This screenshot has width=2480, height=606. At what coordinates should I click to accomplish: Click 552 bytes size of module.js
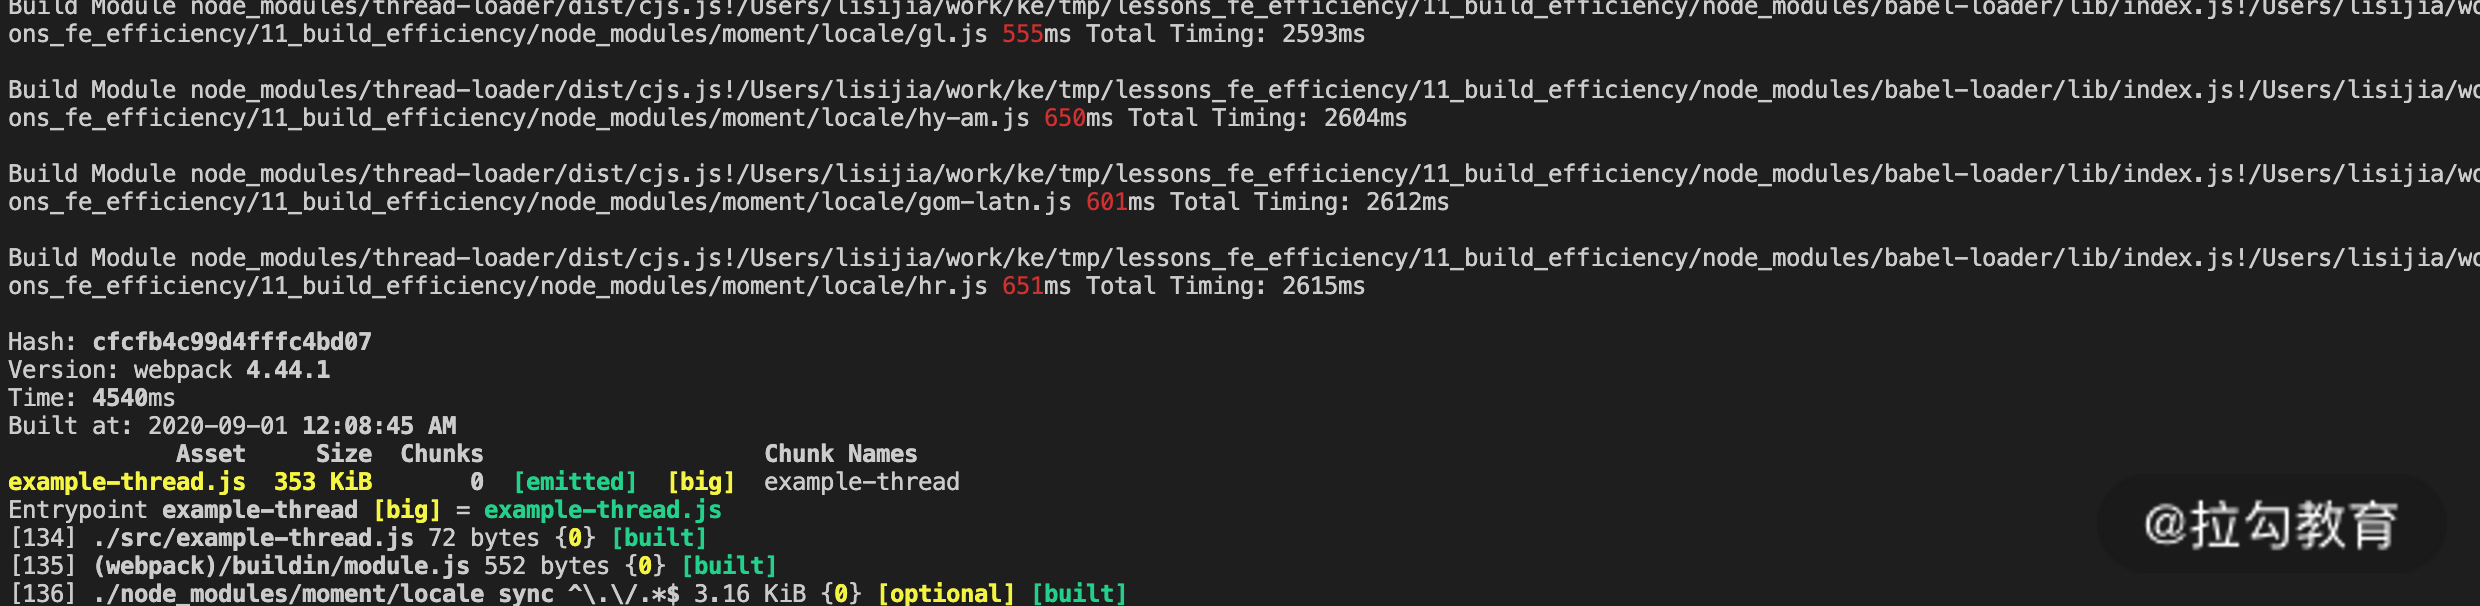click(547, 566)
